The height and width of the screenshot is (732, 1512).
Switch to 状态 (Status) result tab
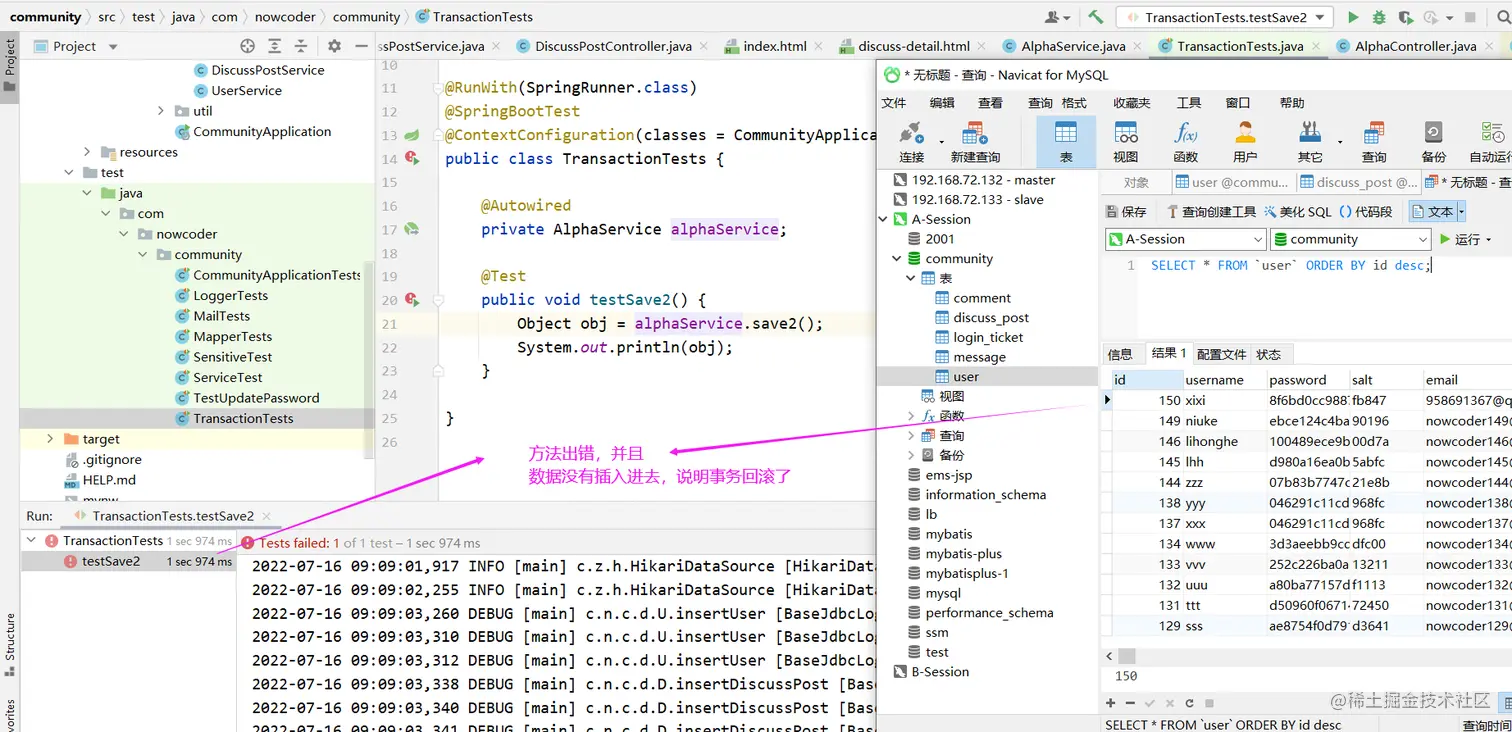1269,354
